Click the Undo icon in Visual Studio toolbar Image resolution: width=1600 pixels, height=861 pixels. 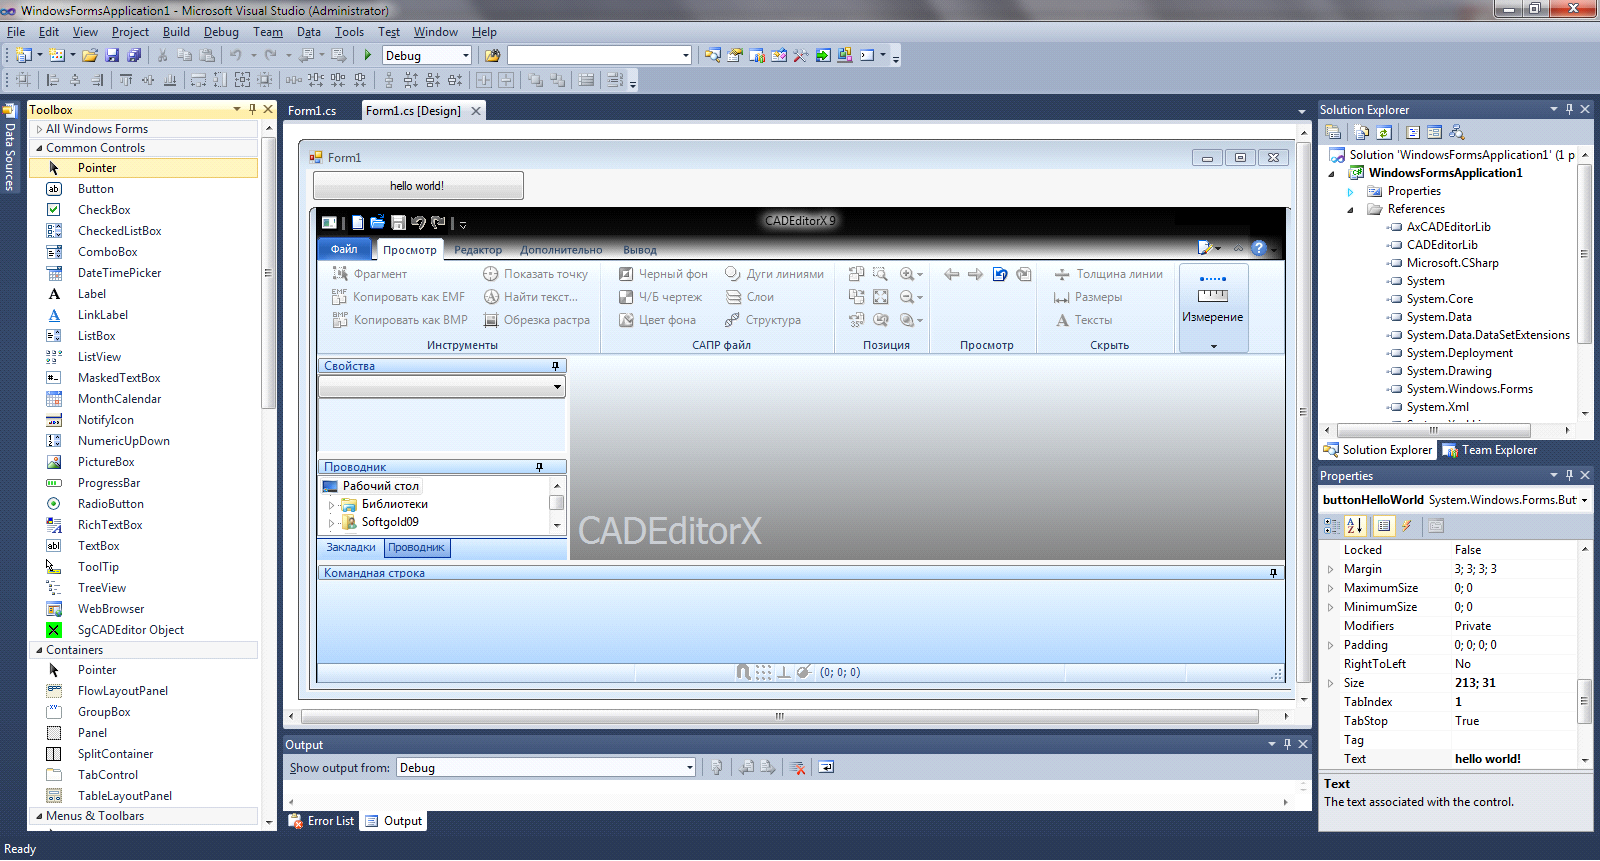coord(235,55)
